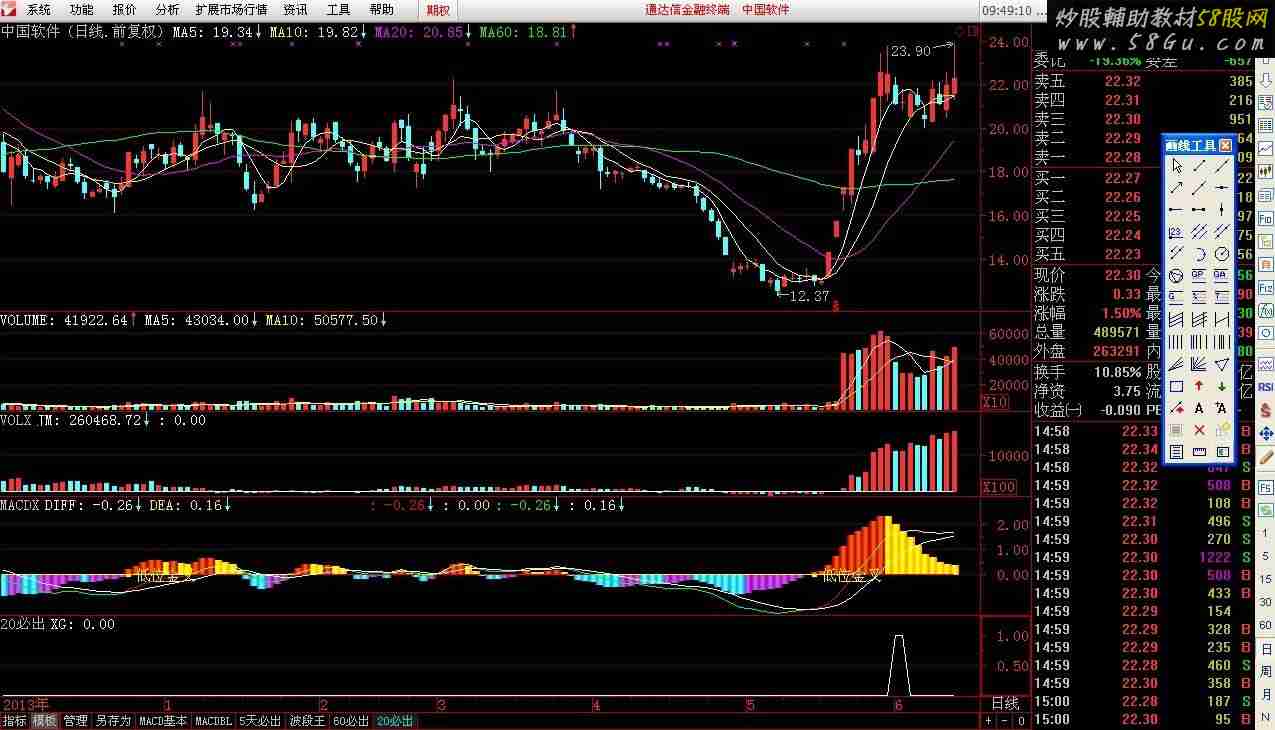Select the rectangle drawing tool
The height and width of the screenshot is (730, 1275).
pyautogui.click(x=1176, y=386)
